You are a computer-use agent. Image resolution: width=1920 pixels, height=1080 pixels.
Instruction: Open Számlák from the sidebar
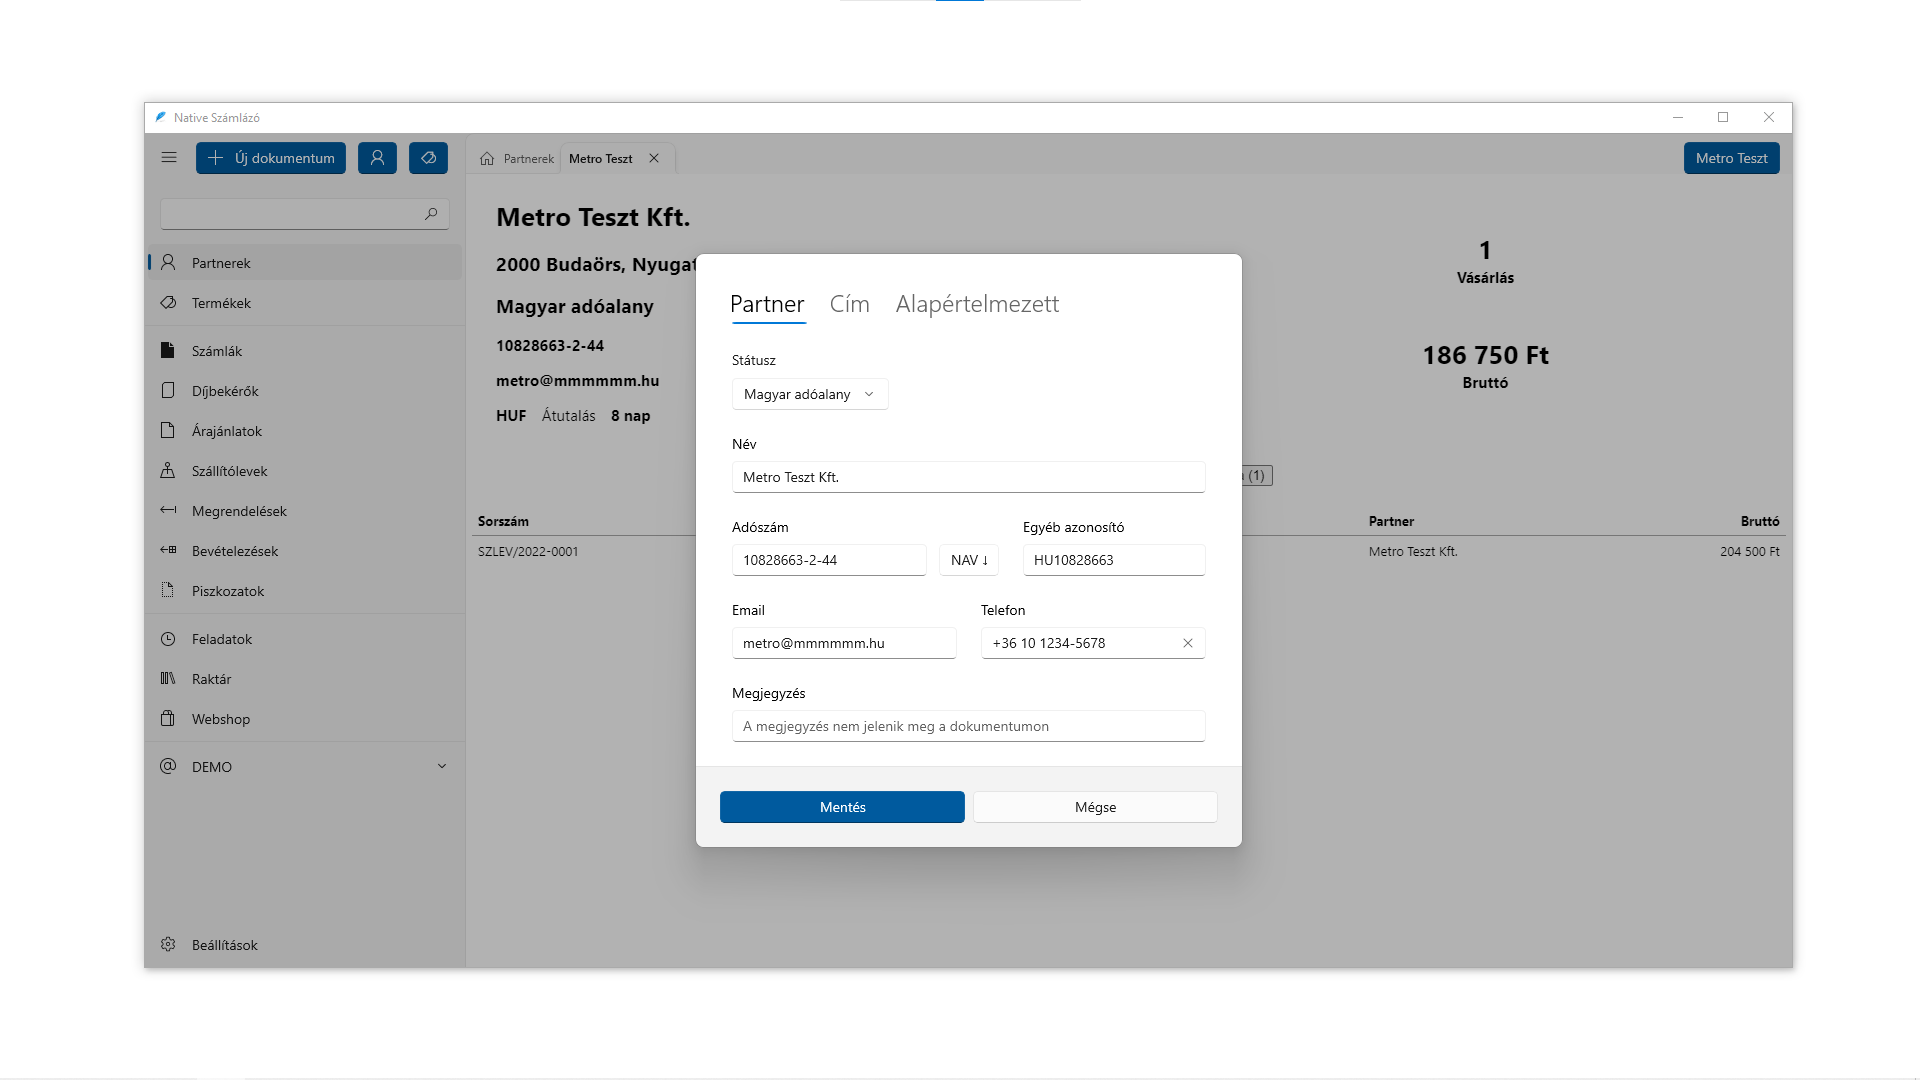(217, 351)
